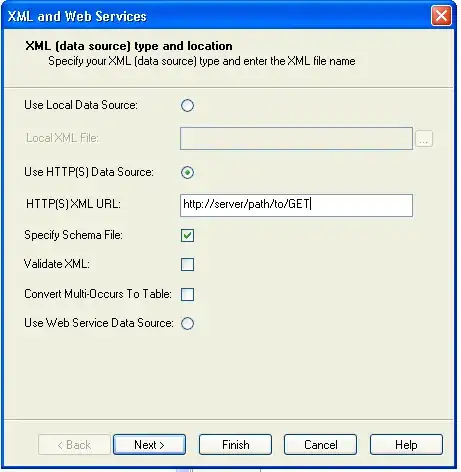Image resolution: width=461 pixels, height=472 pixels.
Task: Uncheck the Specify Schema File checkbox
Action: click(187, 235)
